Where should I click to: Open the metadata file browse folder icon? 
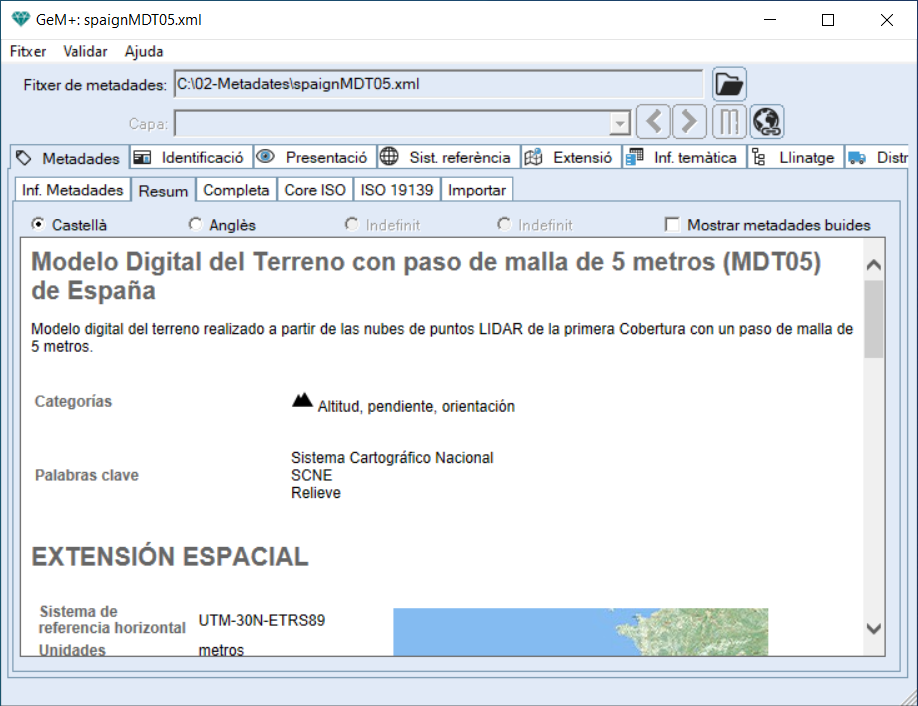point(729,84)
